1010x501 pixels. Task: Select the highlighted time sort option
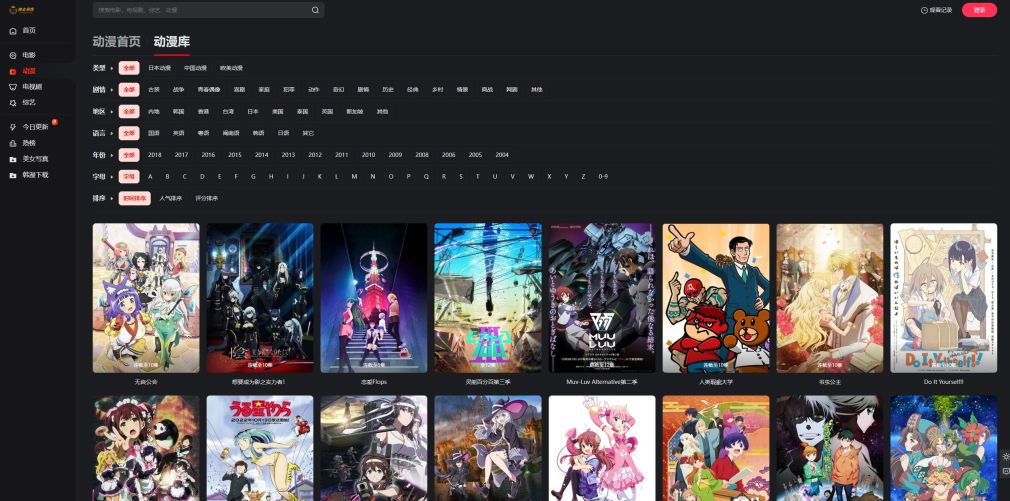coord(135,198)
